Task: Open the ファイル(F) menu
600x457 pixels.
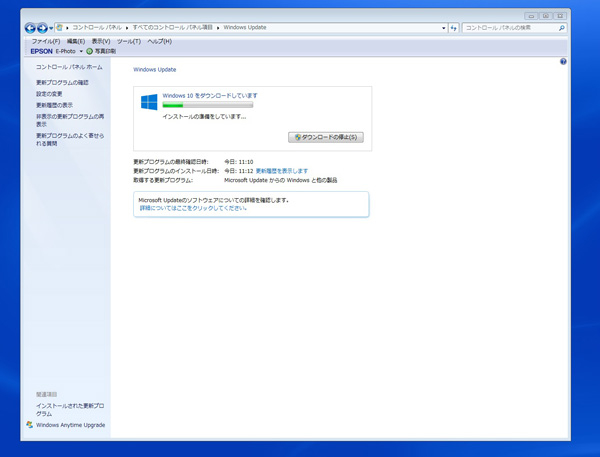Action: (x=46, y=41)
